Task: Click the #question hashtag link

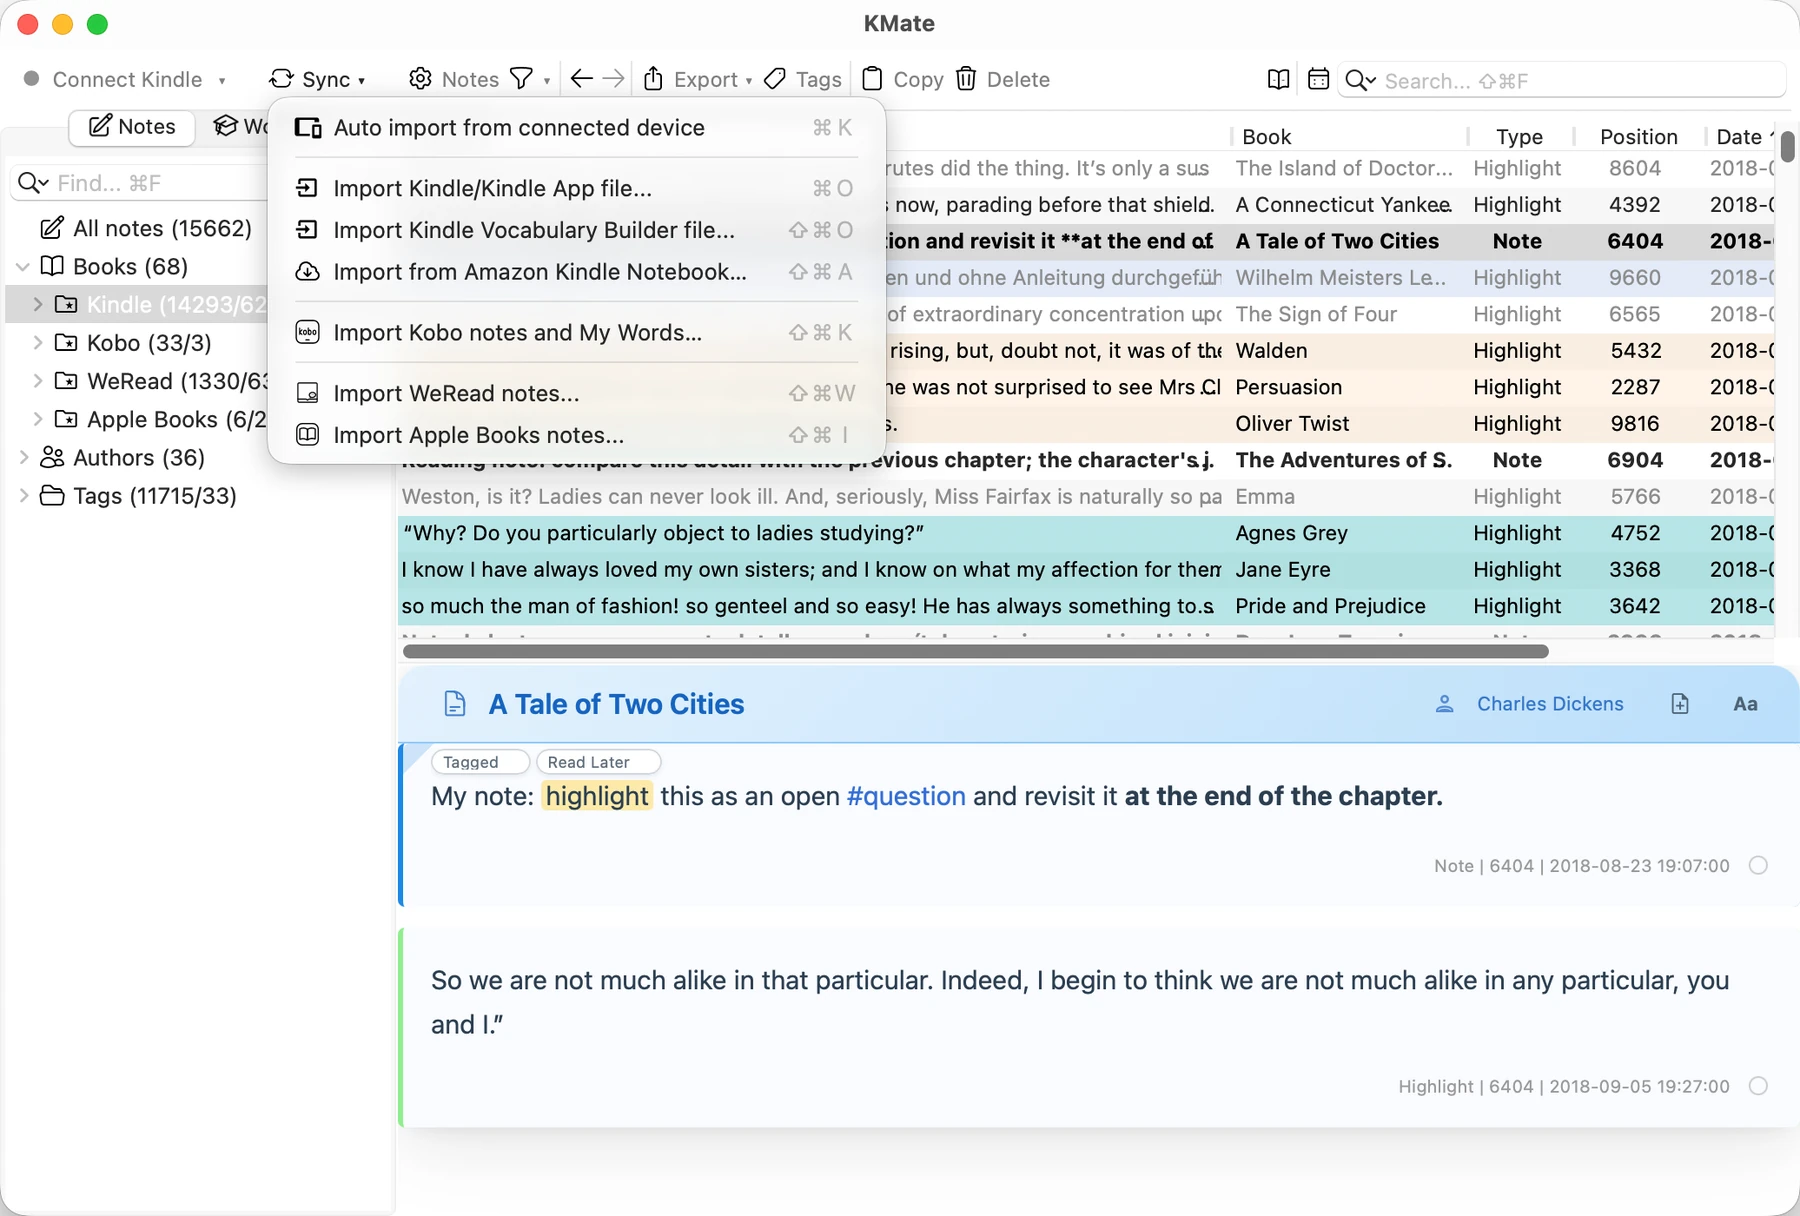Action: pyautogui.click(x=906, y=796)
